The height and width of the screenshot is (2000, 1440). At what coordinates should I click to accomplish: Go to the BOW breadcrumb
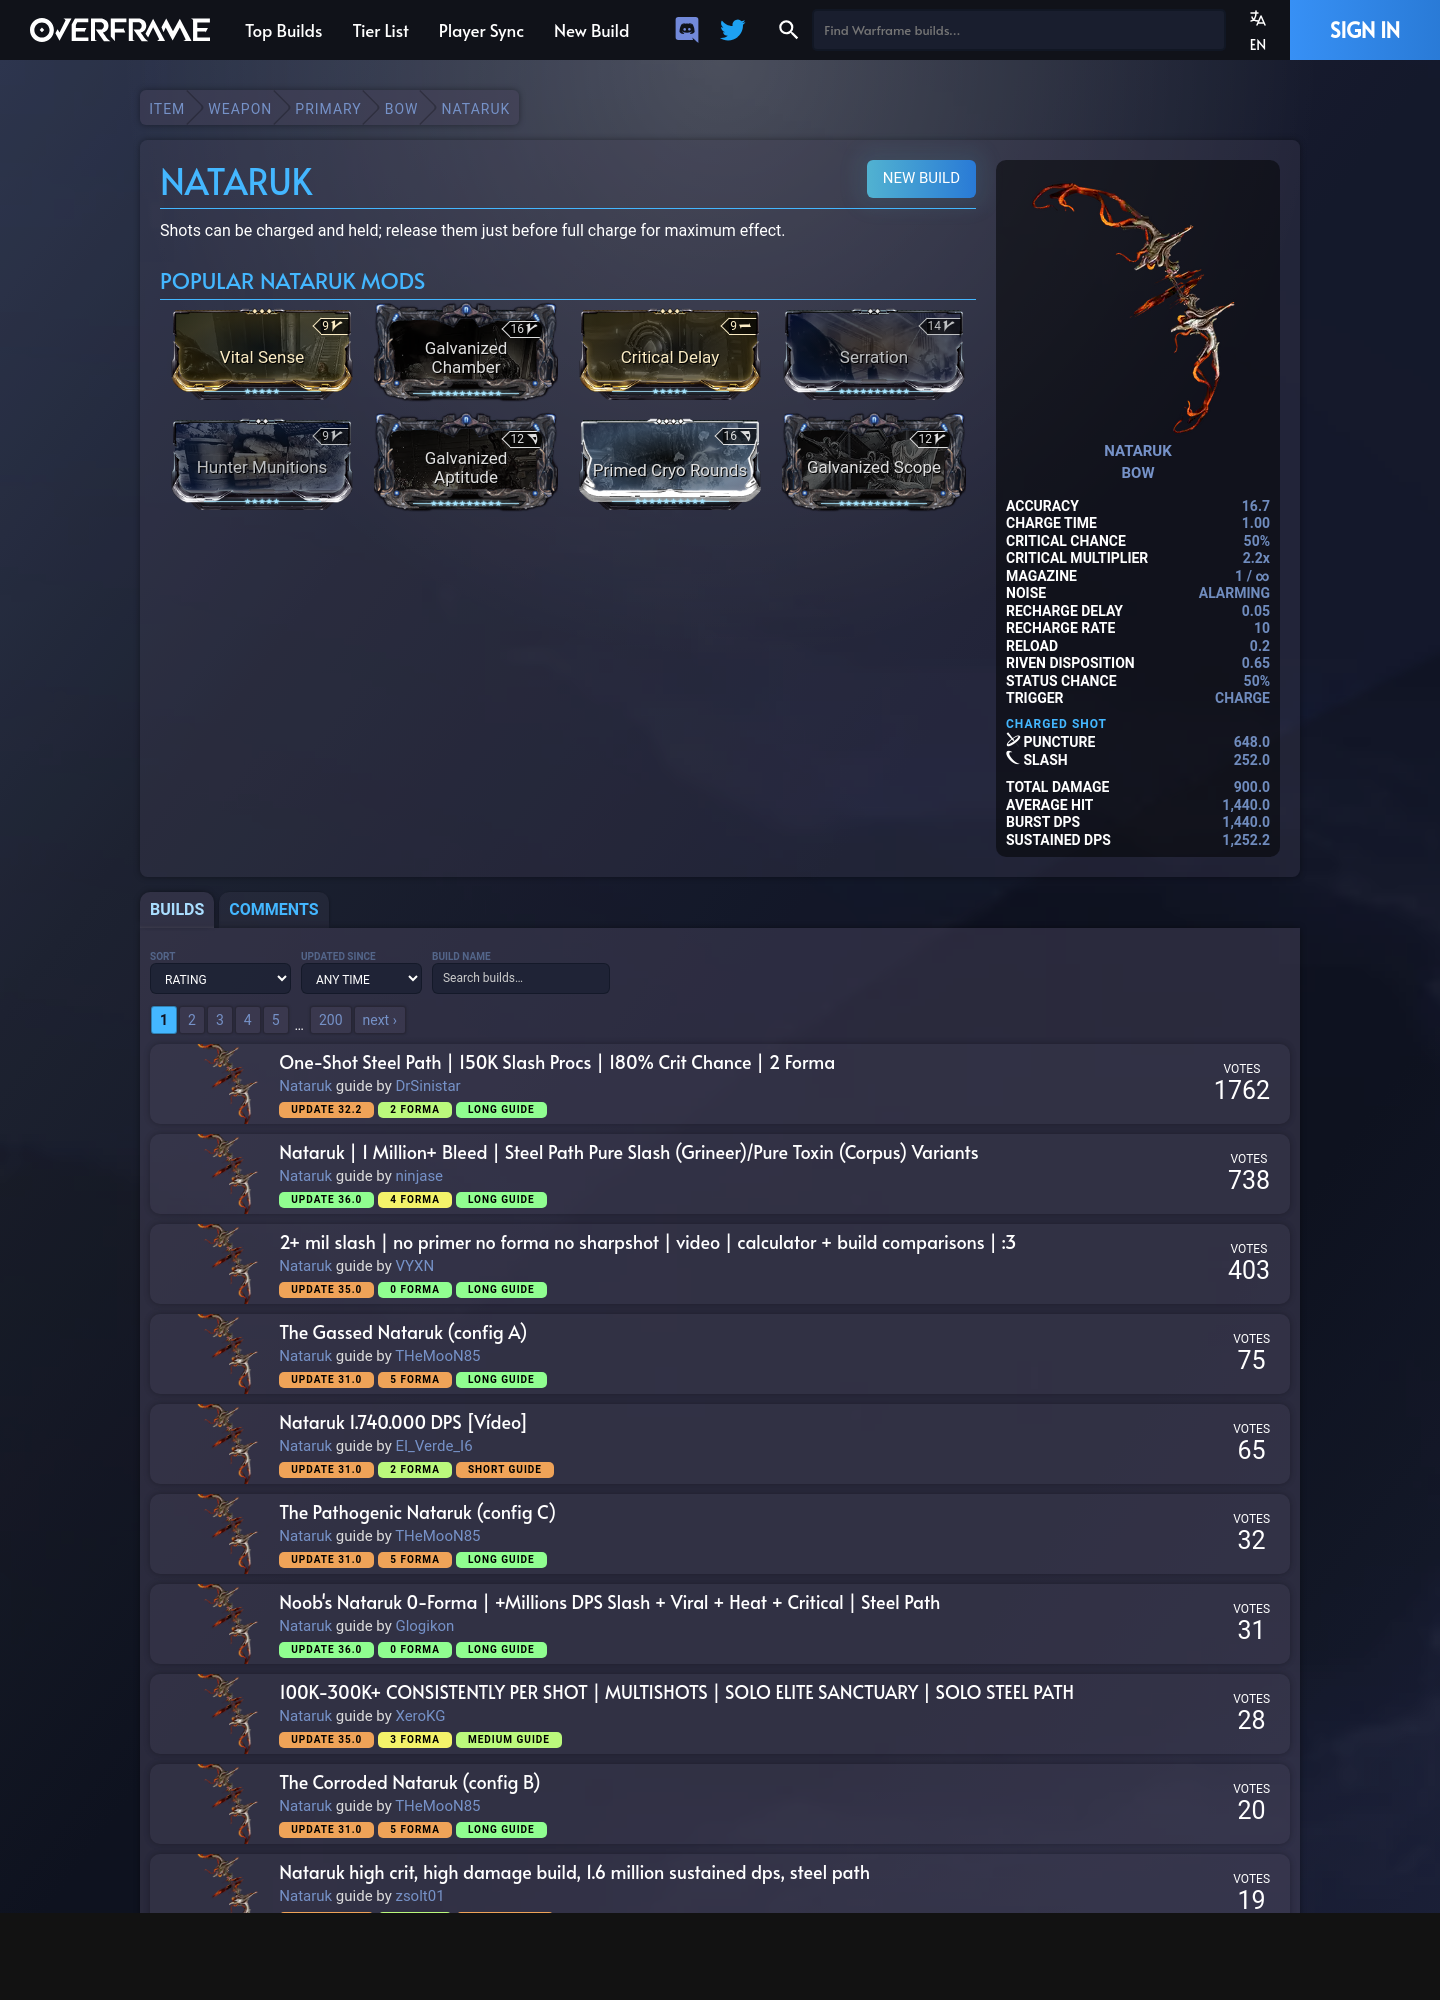[x=401, y=109]
